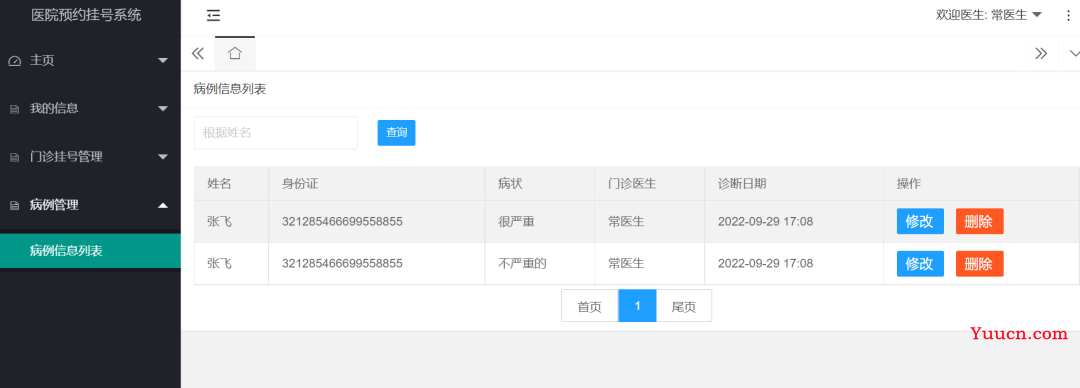Focus the 根据姓名 search field
Image resolution: width=1080 pixels, height=388 pixels.
276,132
